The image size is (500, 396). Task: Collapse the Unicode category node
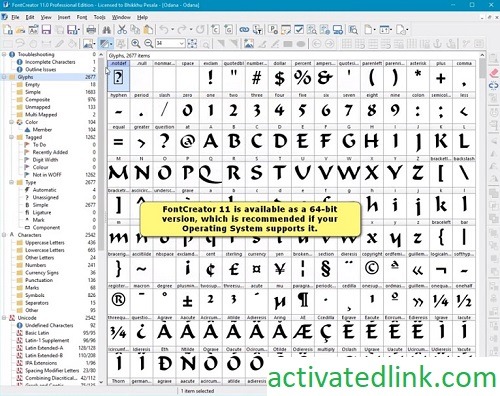(x=4, y=318)
